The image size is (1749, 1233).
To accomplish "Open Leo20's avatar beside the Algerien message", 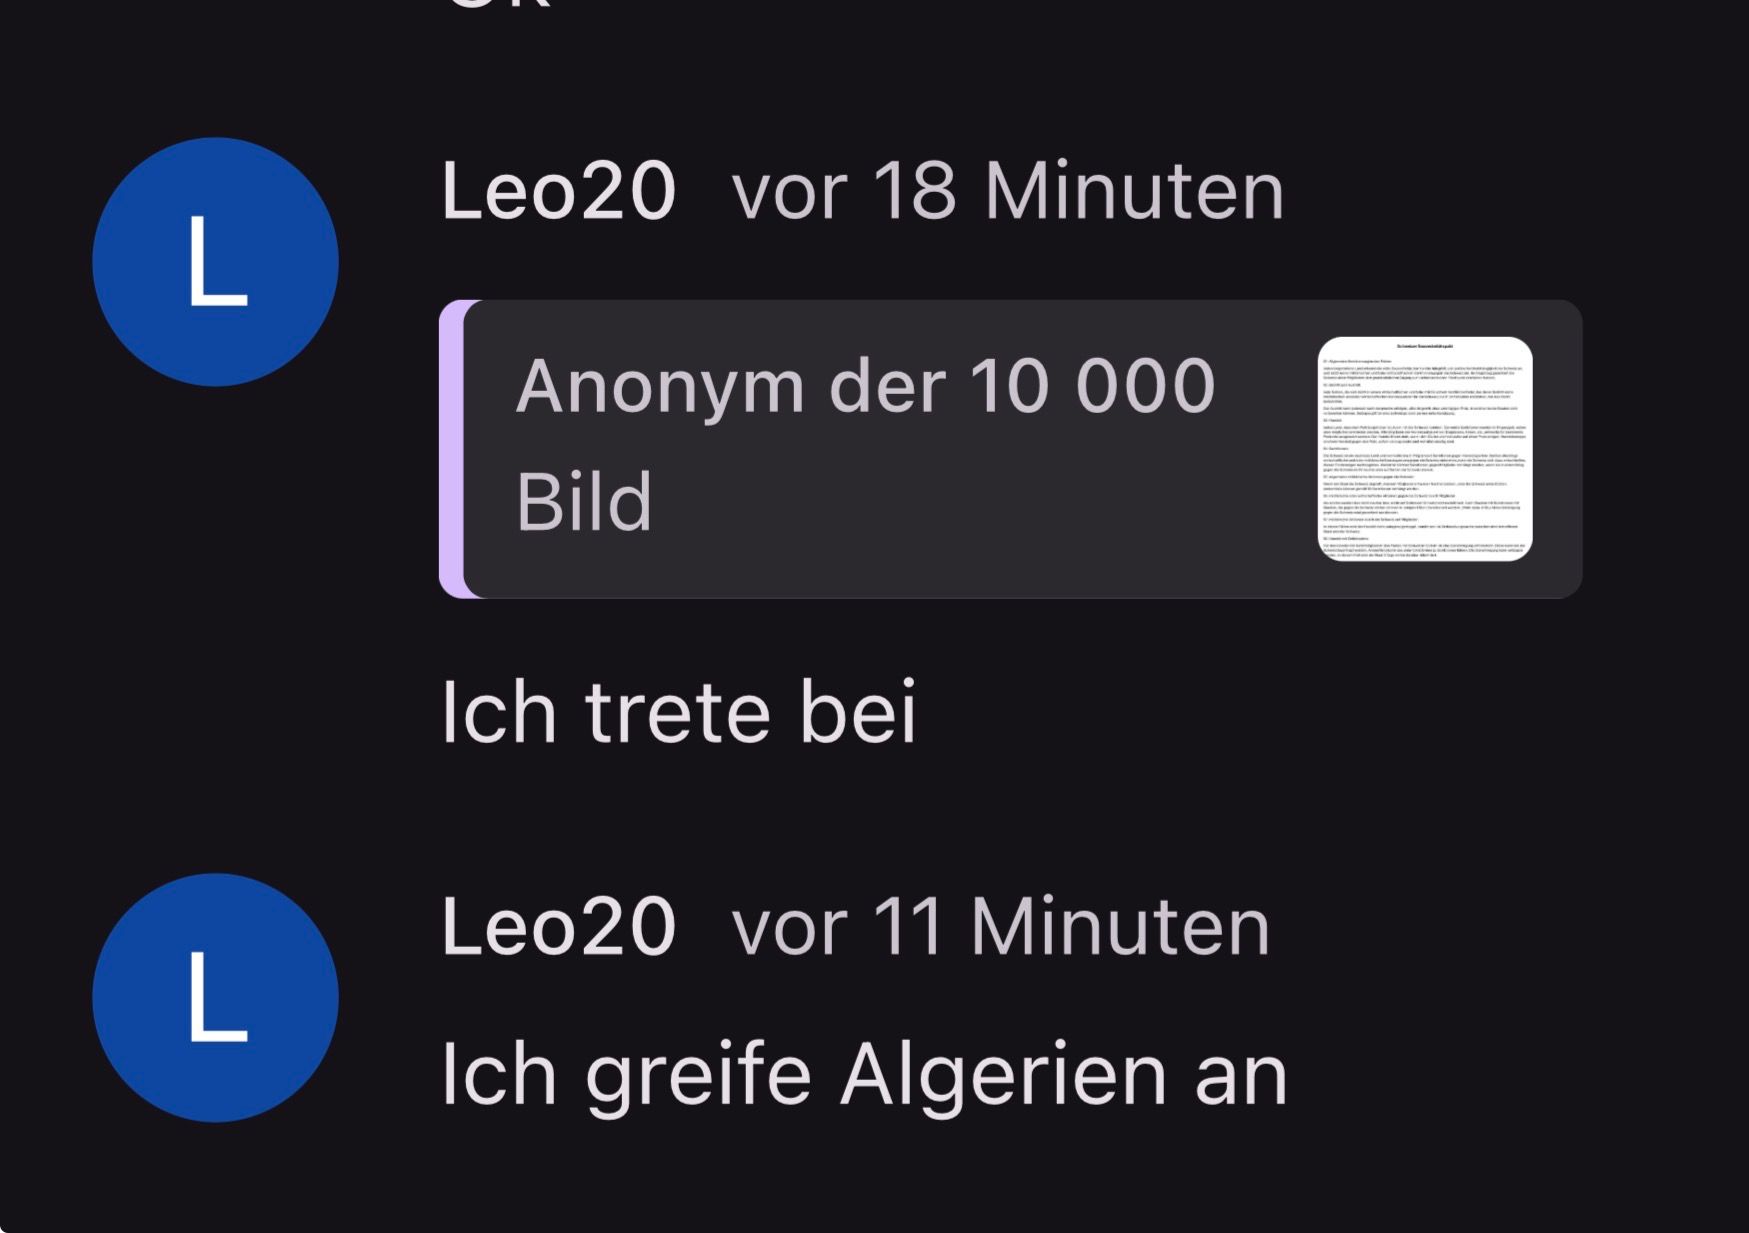I will (x=216, y=997).
